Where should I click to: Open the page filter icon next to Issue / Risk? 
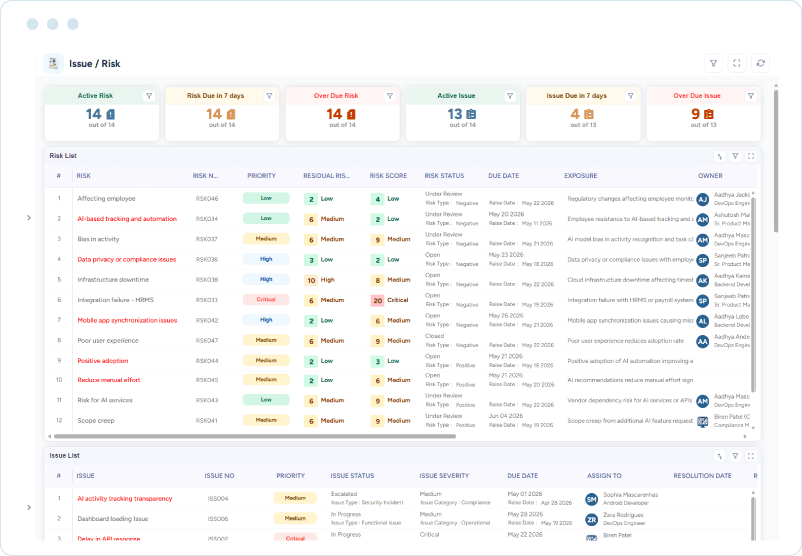coord(713,63)
